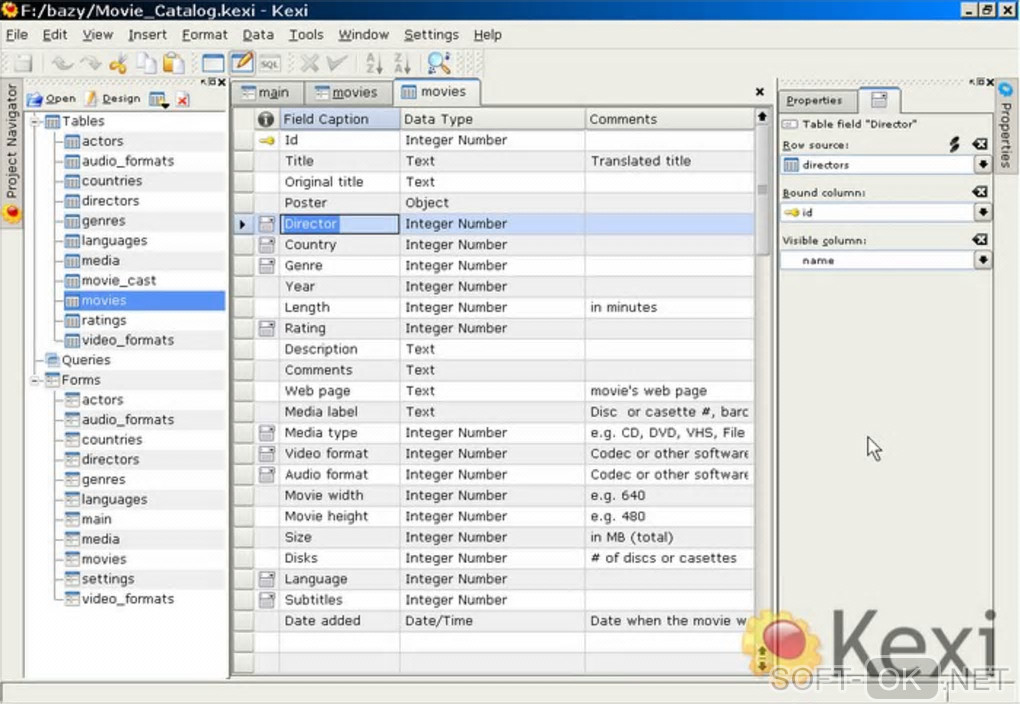Sort descending with the Z-A icon
The width and height of the screenshot is (1020, 704).
402,63
